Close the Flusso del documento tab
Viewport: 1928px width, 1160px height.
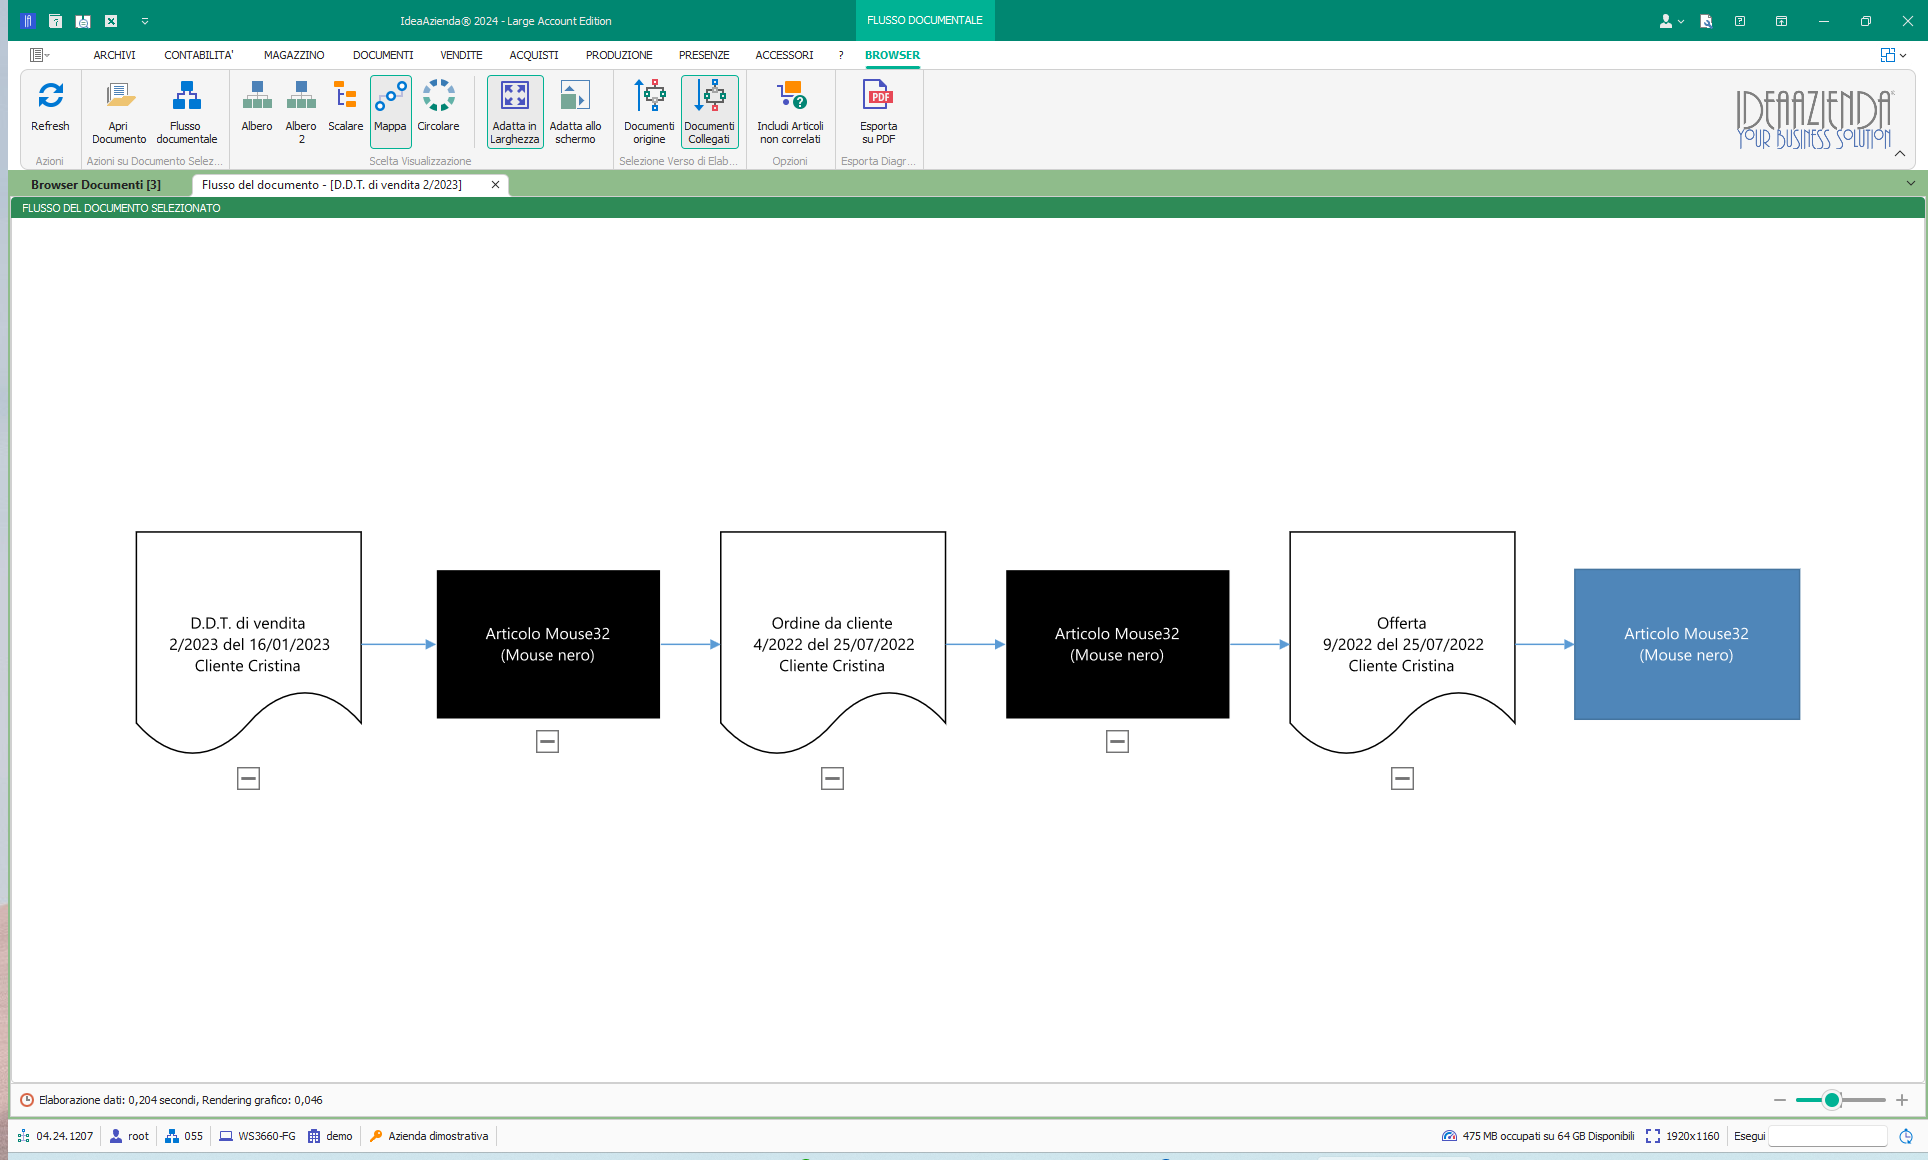coord(495,185)
